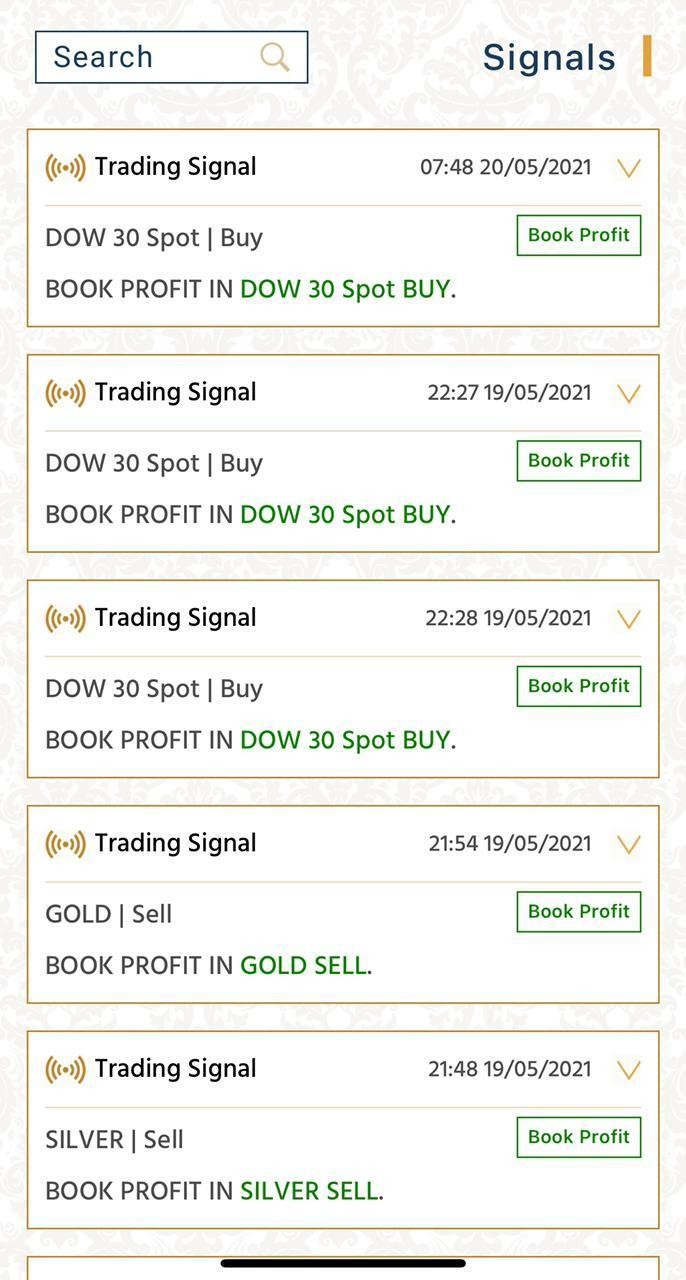The width and height of the screenshot is (686, 1280).
Task: Click signal icon on 22:27 19/05/2021 card
Action: click(x=66, y=393)
